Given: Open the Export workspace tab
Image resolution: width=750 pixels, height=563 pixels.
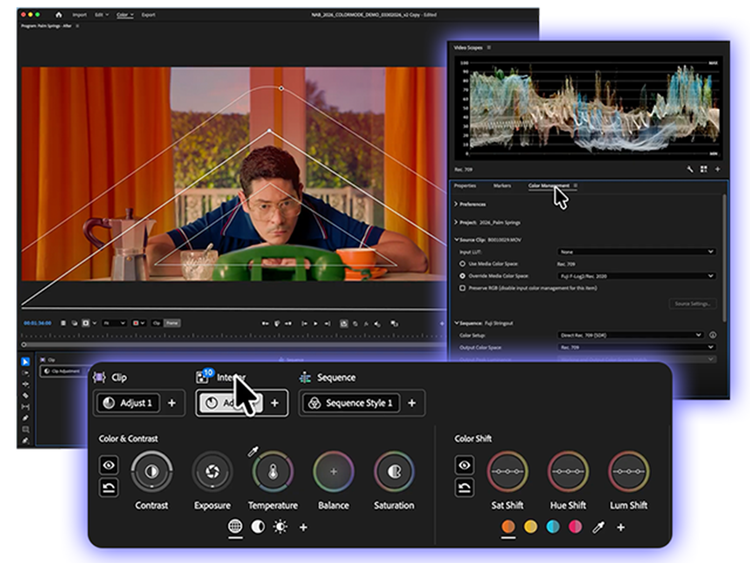Looking at the screenshot, I should click(x=148, y=15).
